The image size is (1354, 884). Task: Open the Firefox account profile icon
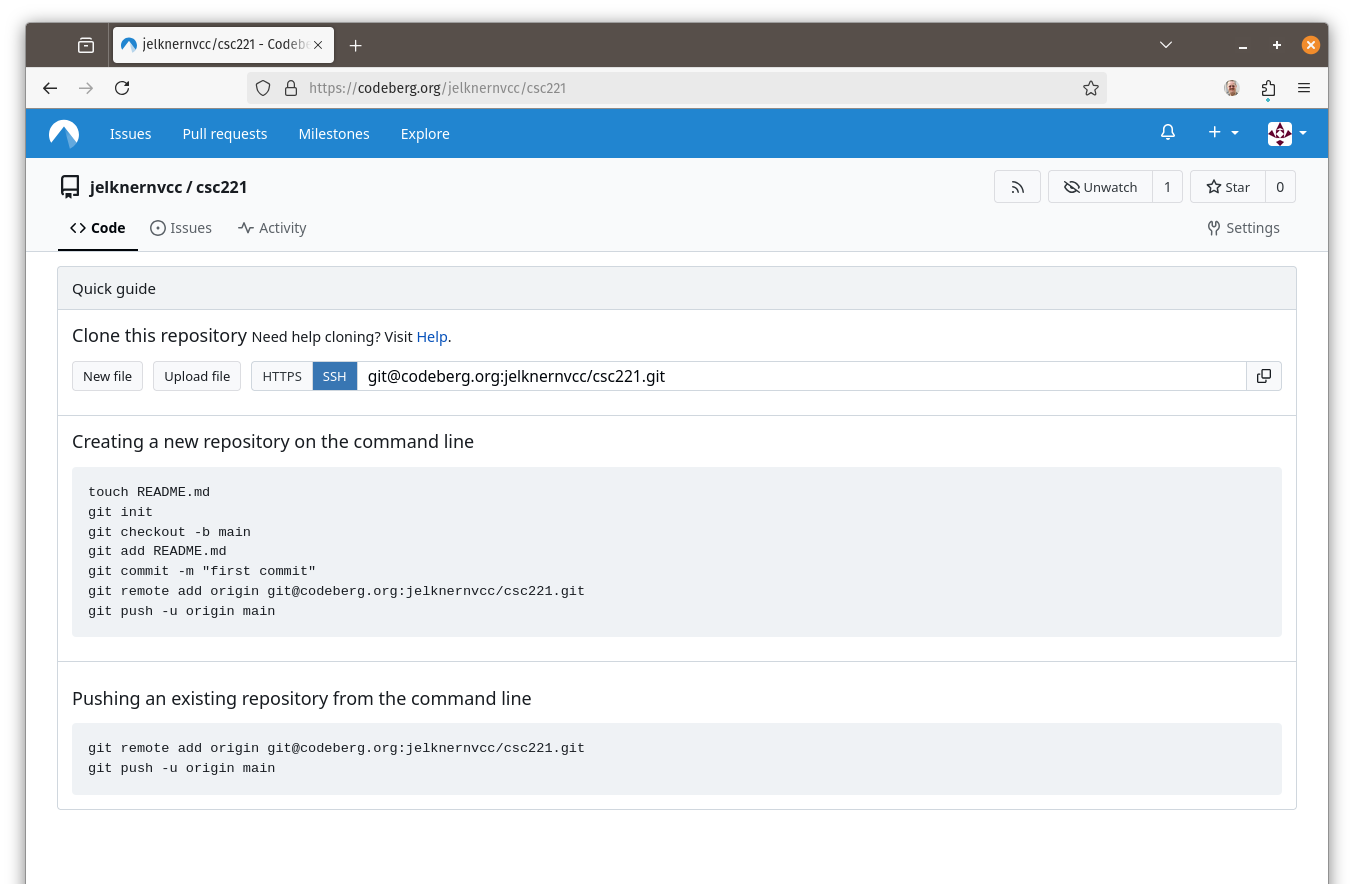pos(1232,88)
